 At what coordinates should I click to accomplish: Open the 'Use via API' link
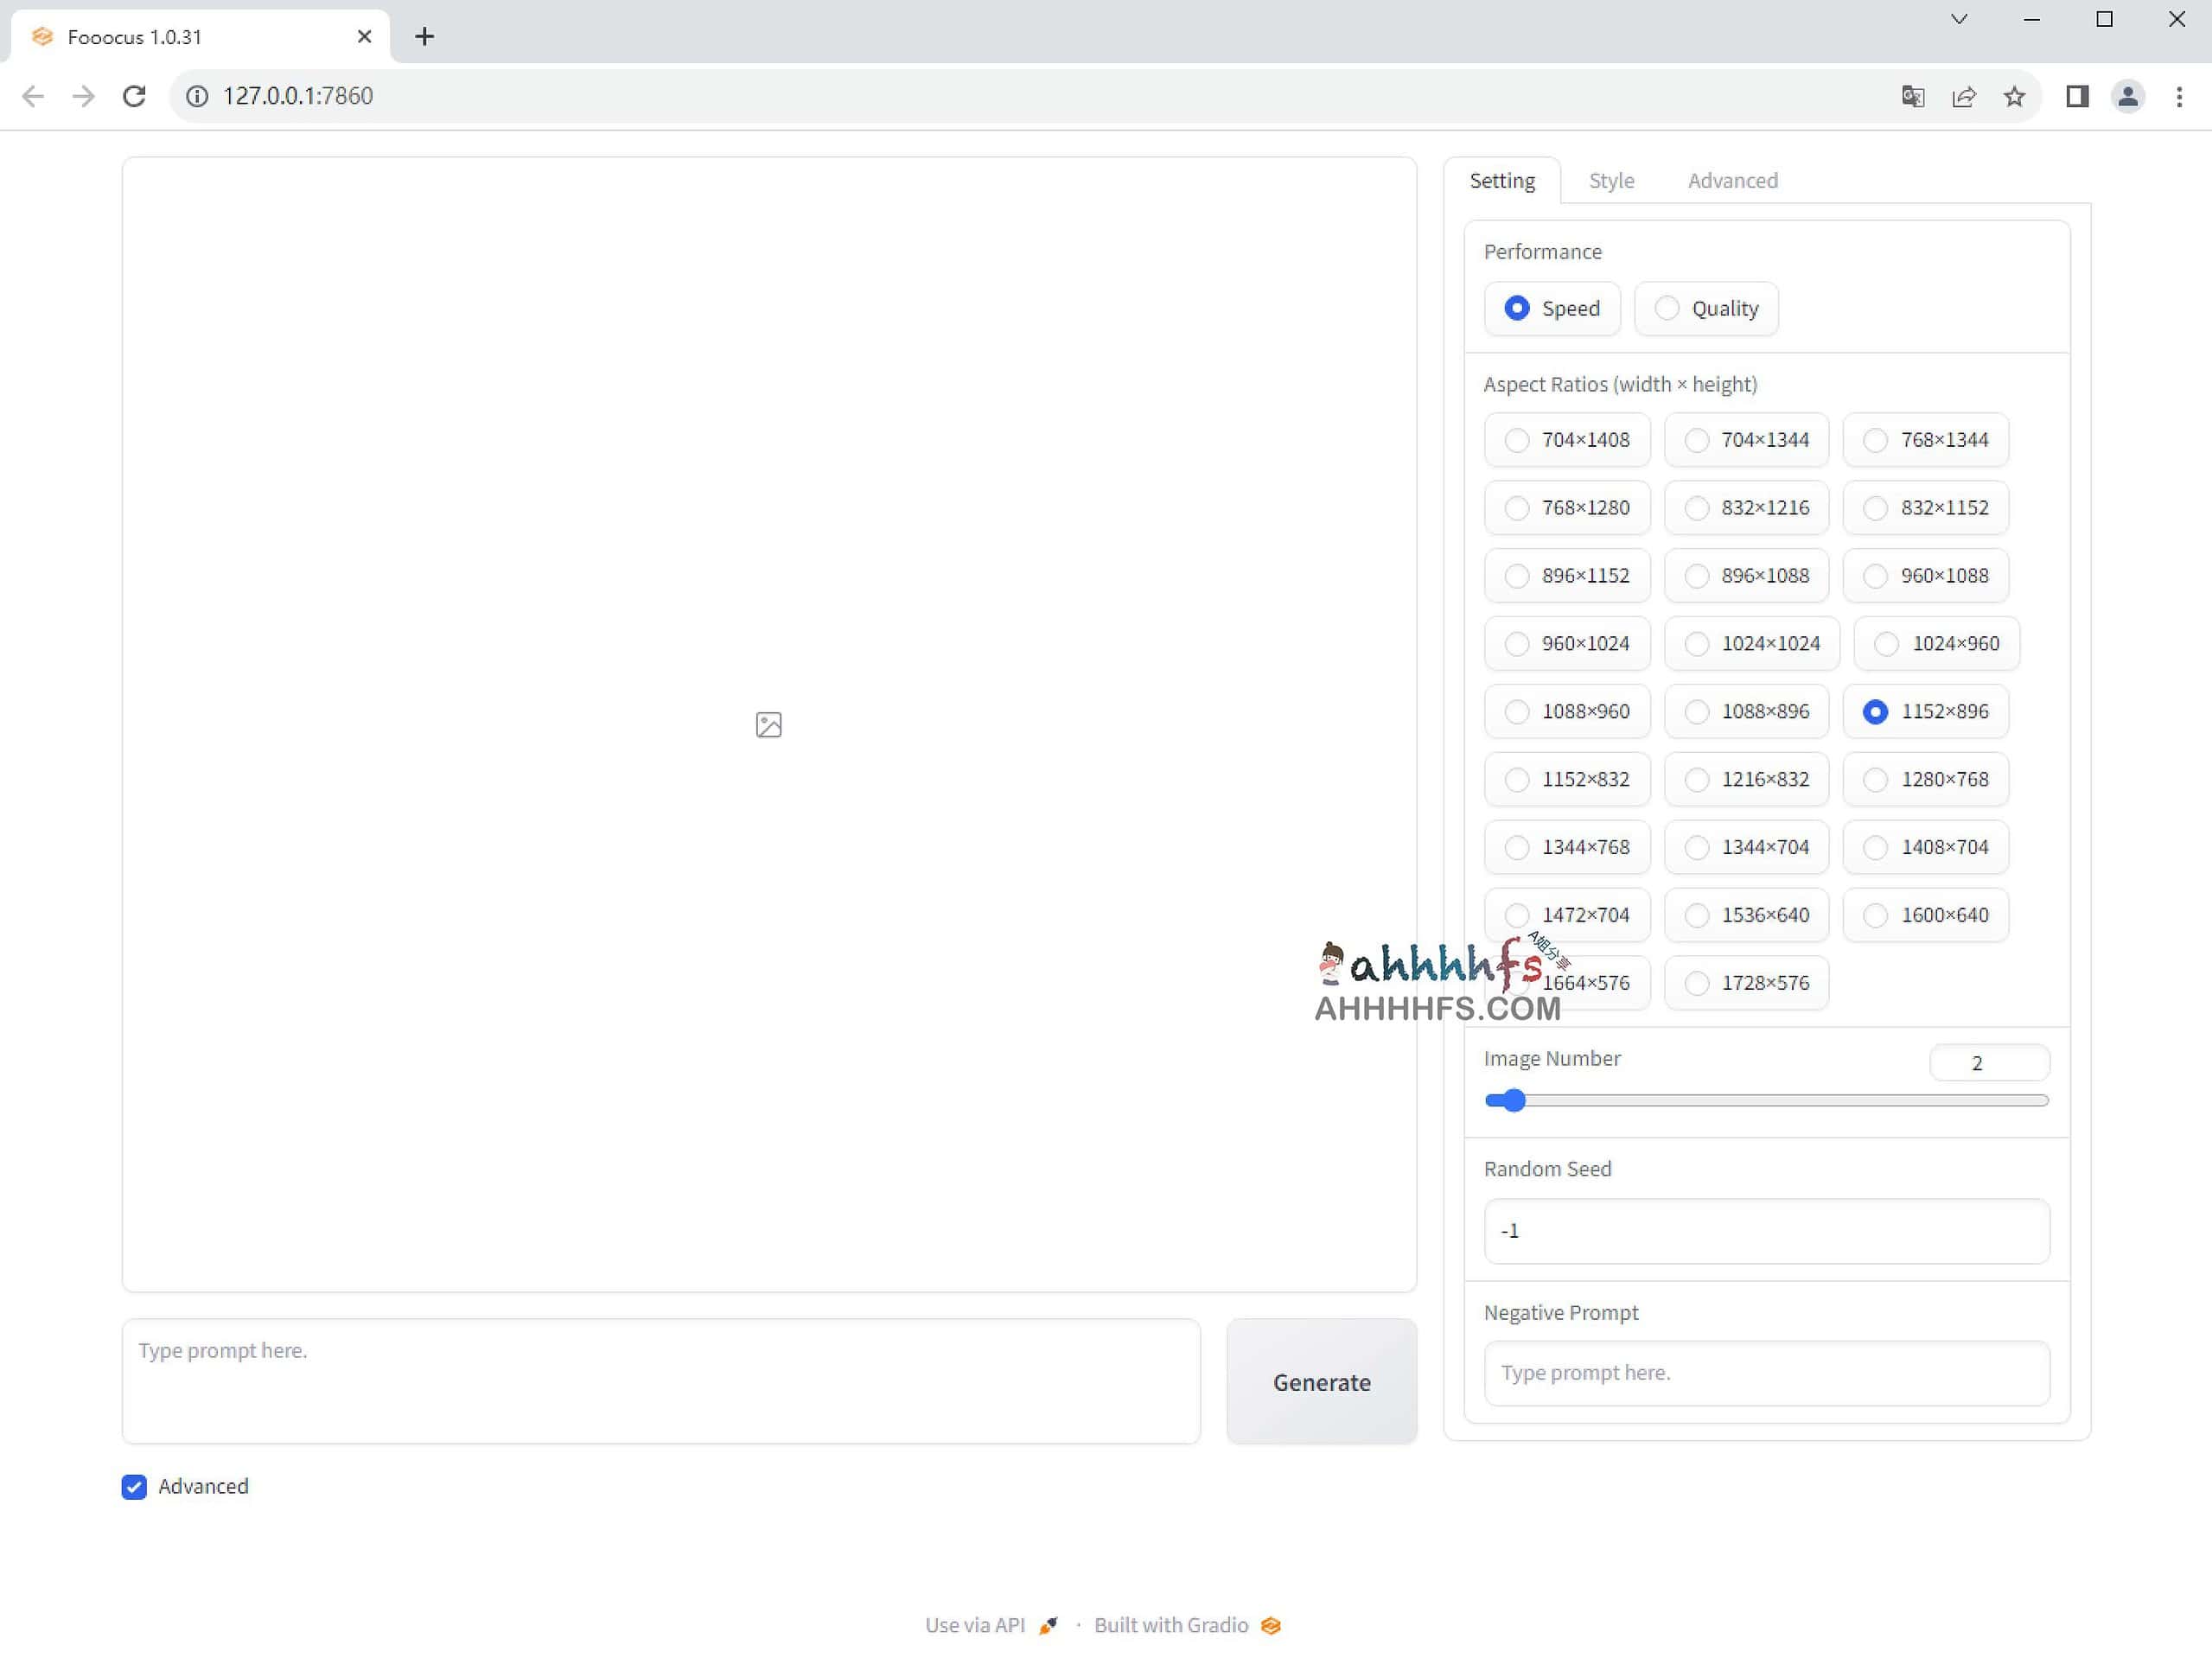(x=975, y=1625)
